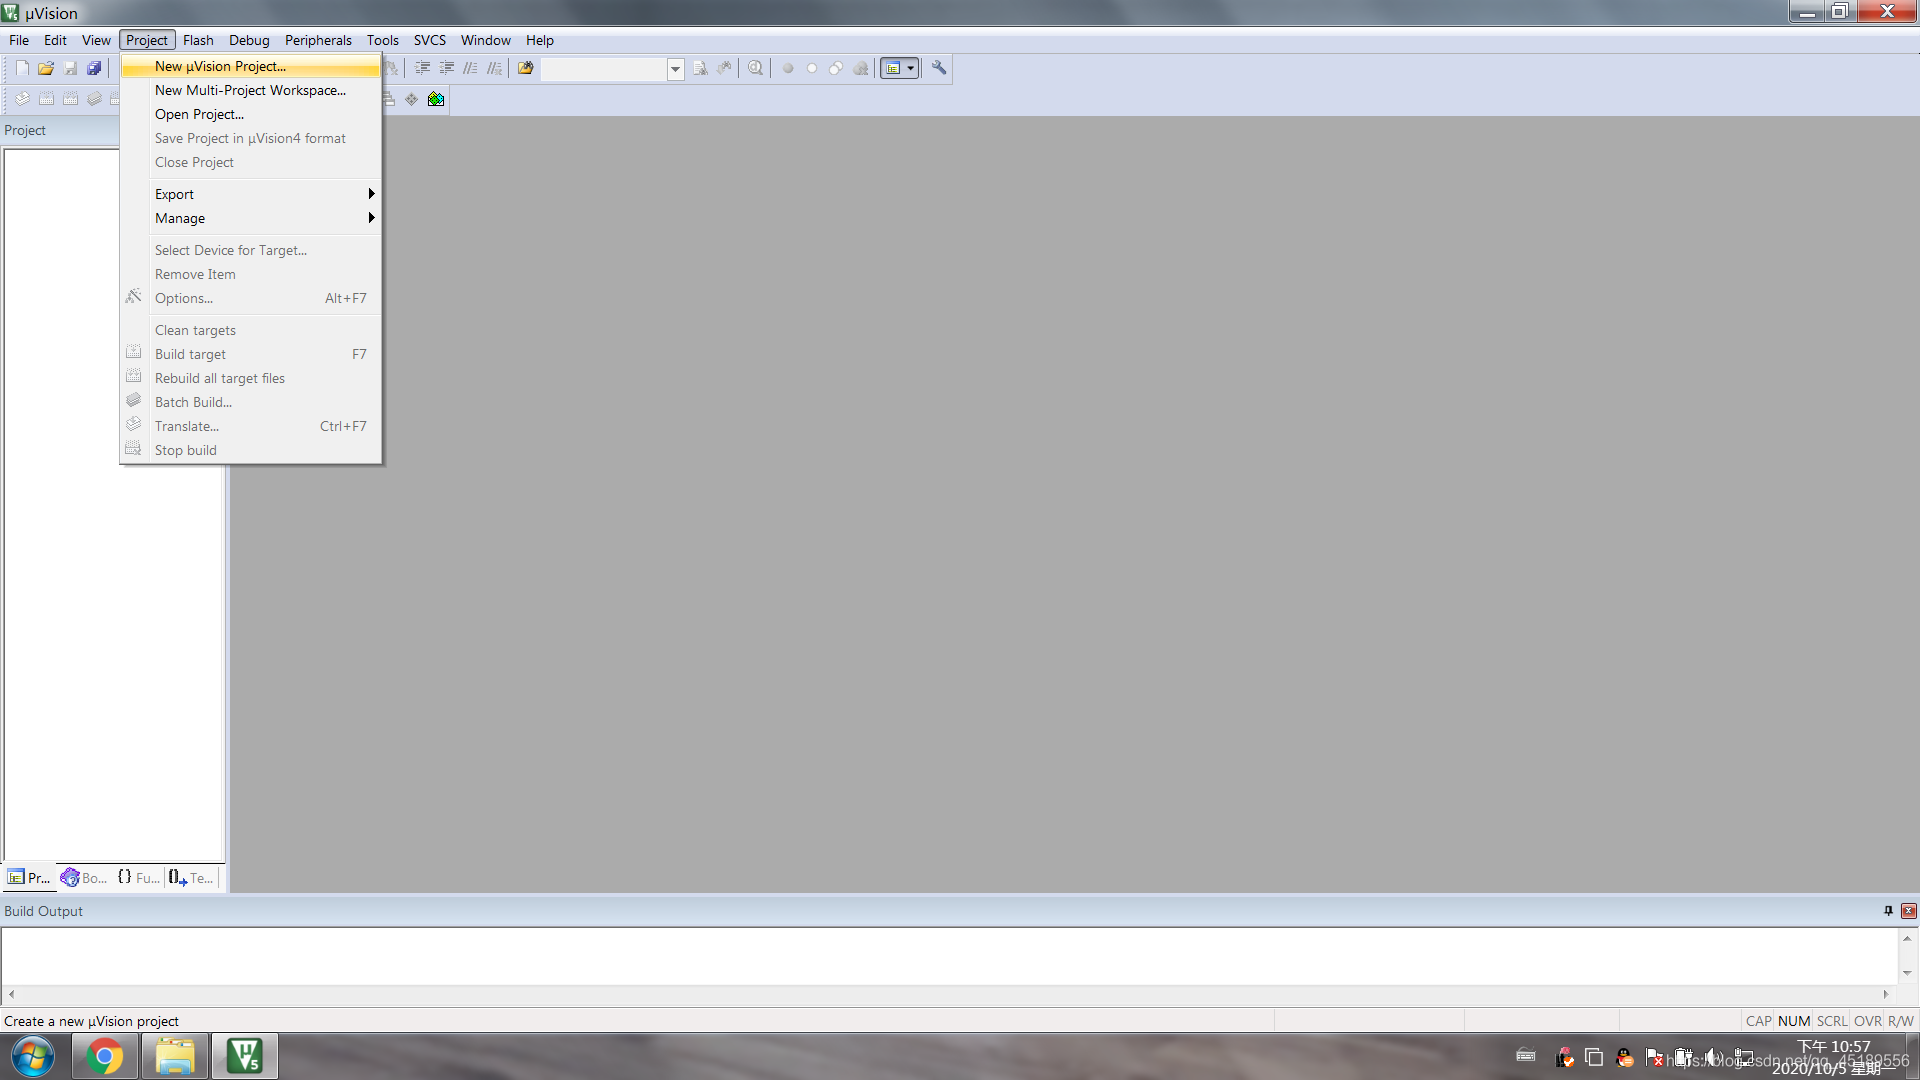Open the File menu
The width and height of the screenshot is (1920, 1080).
pyautogui.click(x=19, y=40)
